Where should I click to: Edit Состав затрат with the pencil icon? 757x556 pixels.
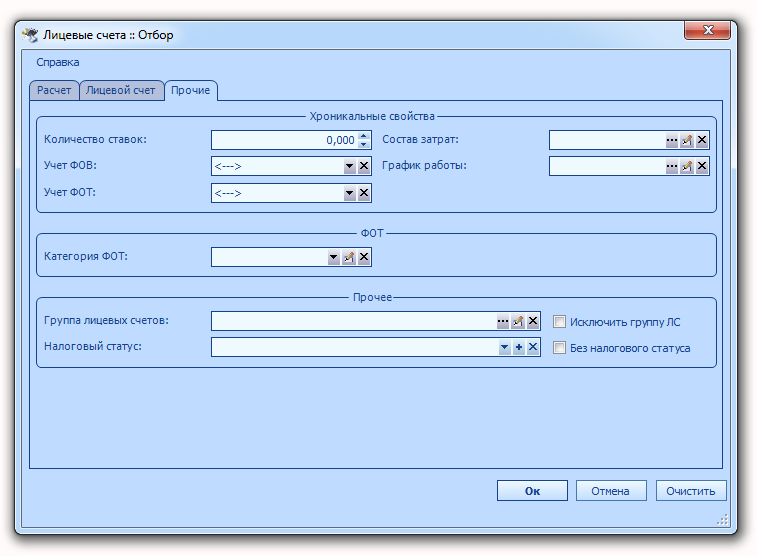coord(687,140)
